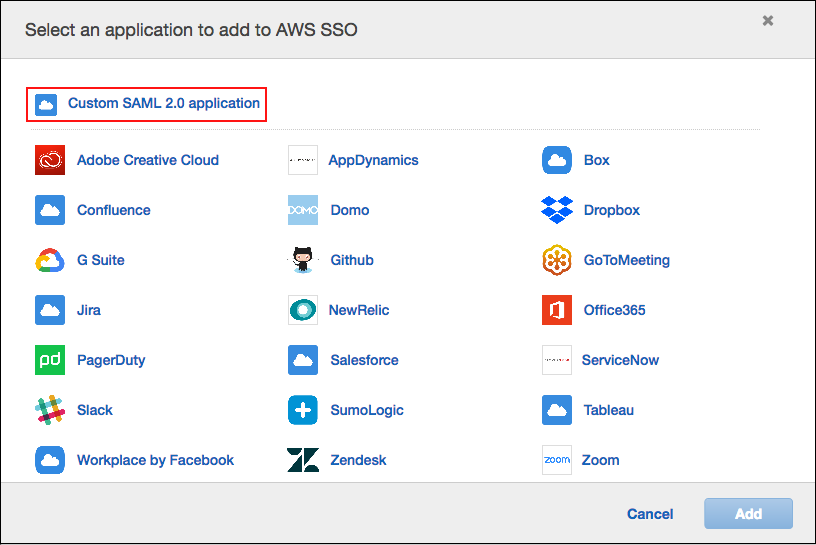Choose the AppDynamics application name
816x545 pixels.
(373, 160)
